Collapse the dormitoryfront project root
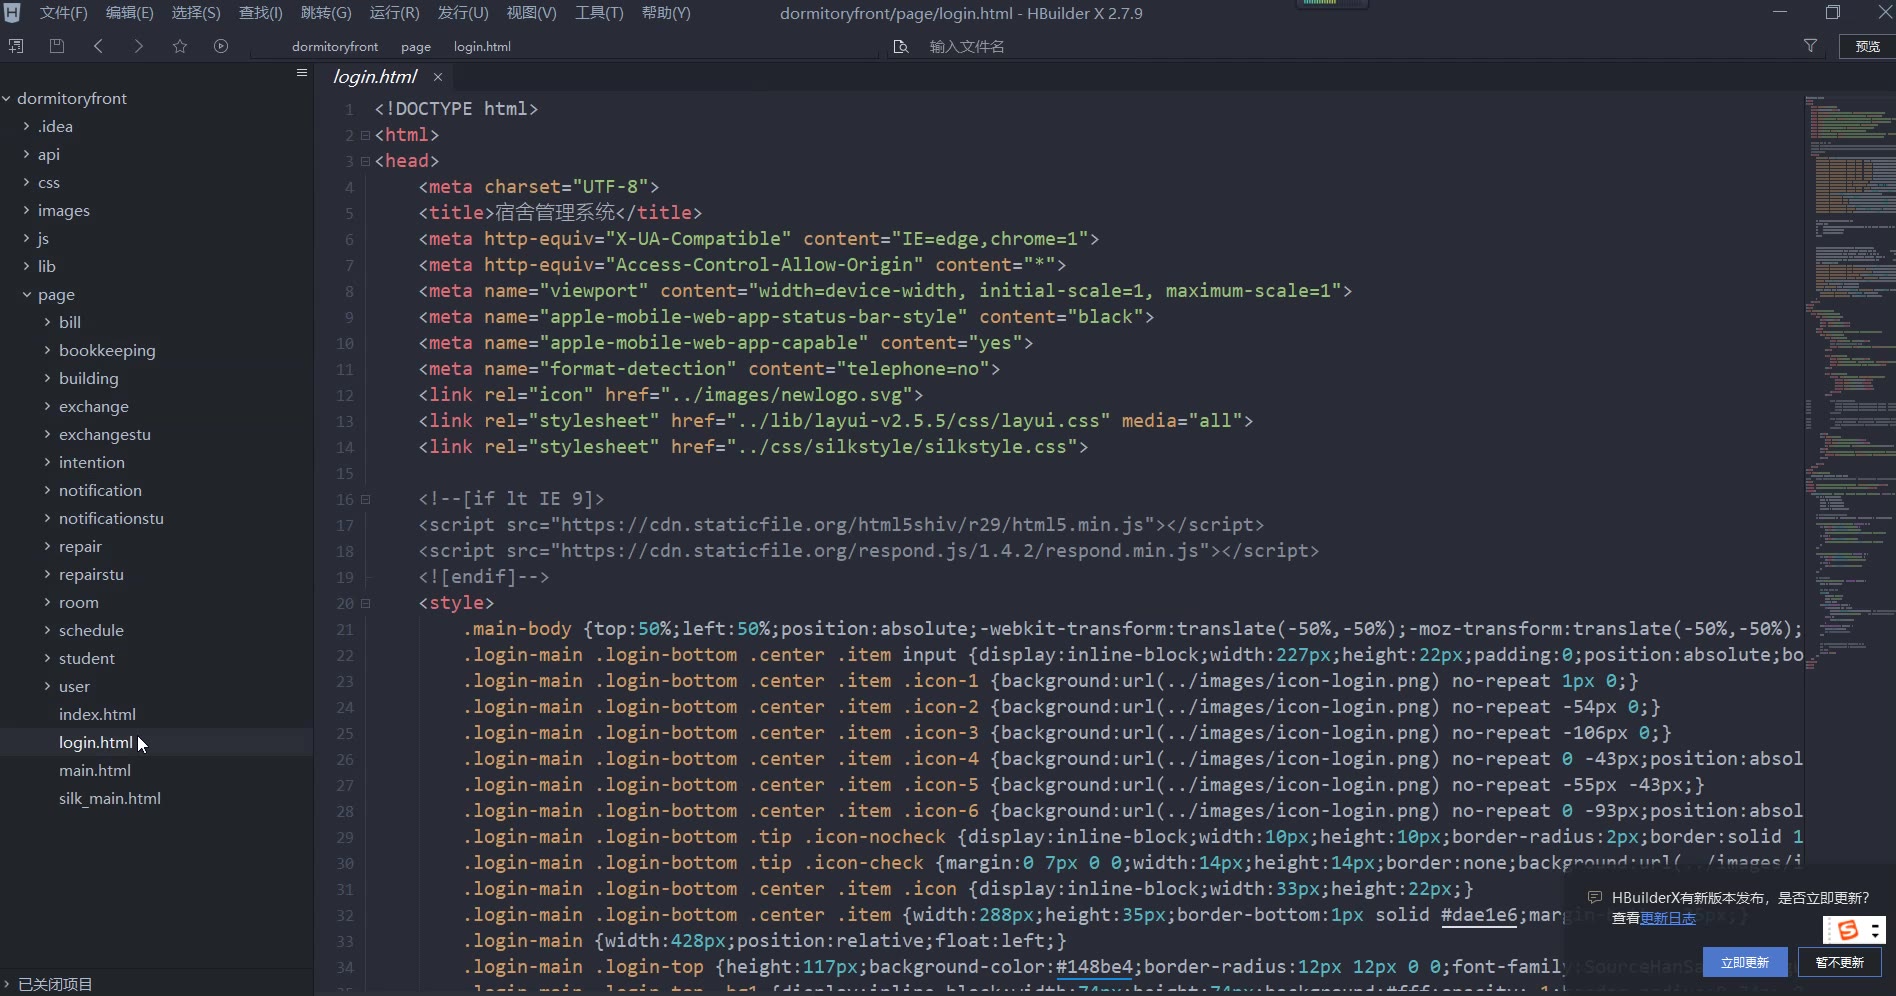1896x996 pixels. pos(6,98)
